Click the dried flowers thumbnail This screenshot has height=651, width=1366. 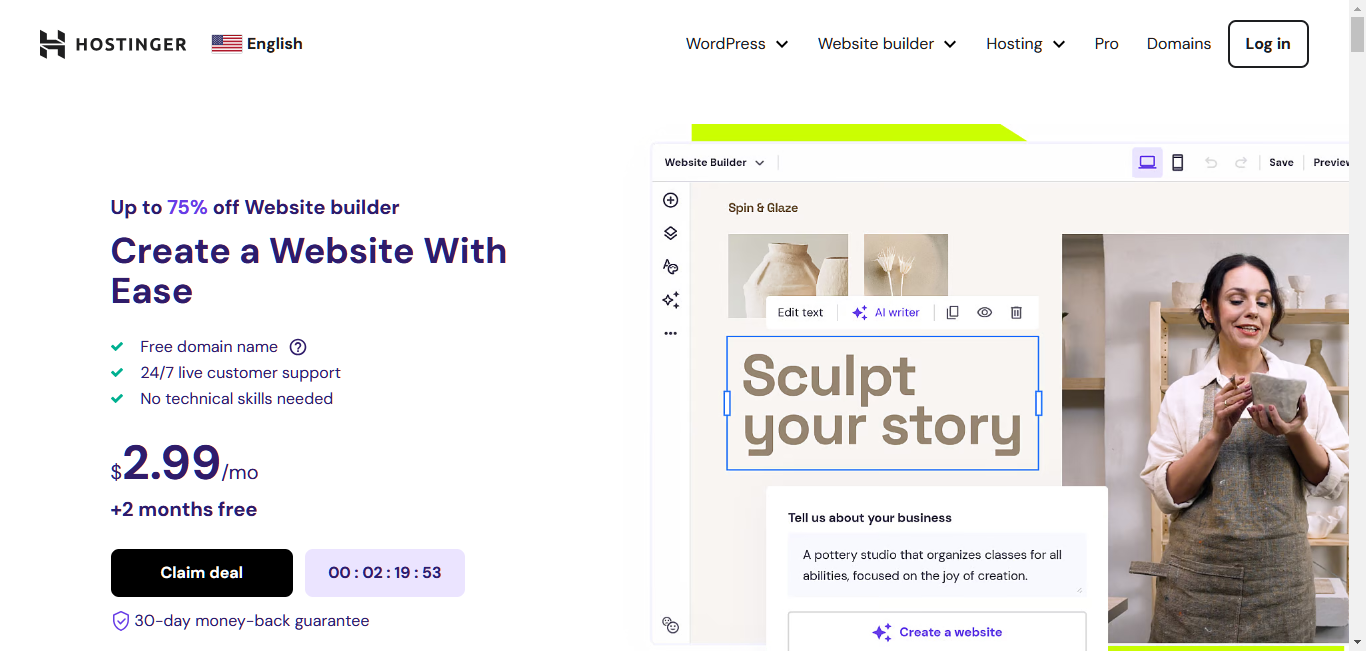pos(906,266)
